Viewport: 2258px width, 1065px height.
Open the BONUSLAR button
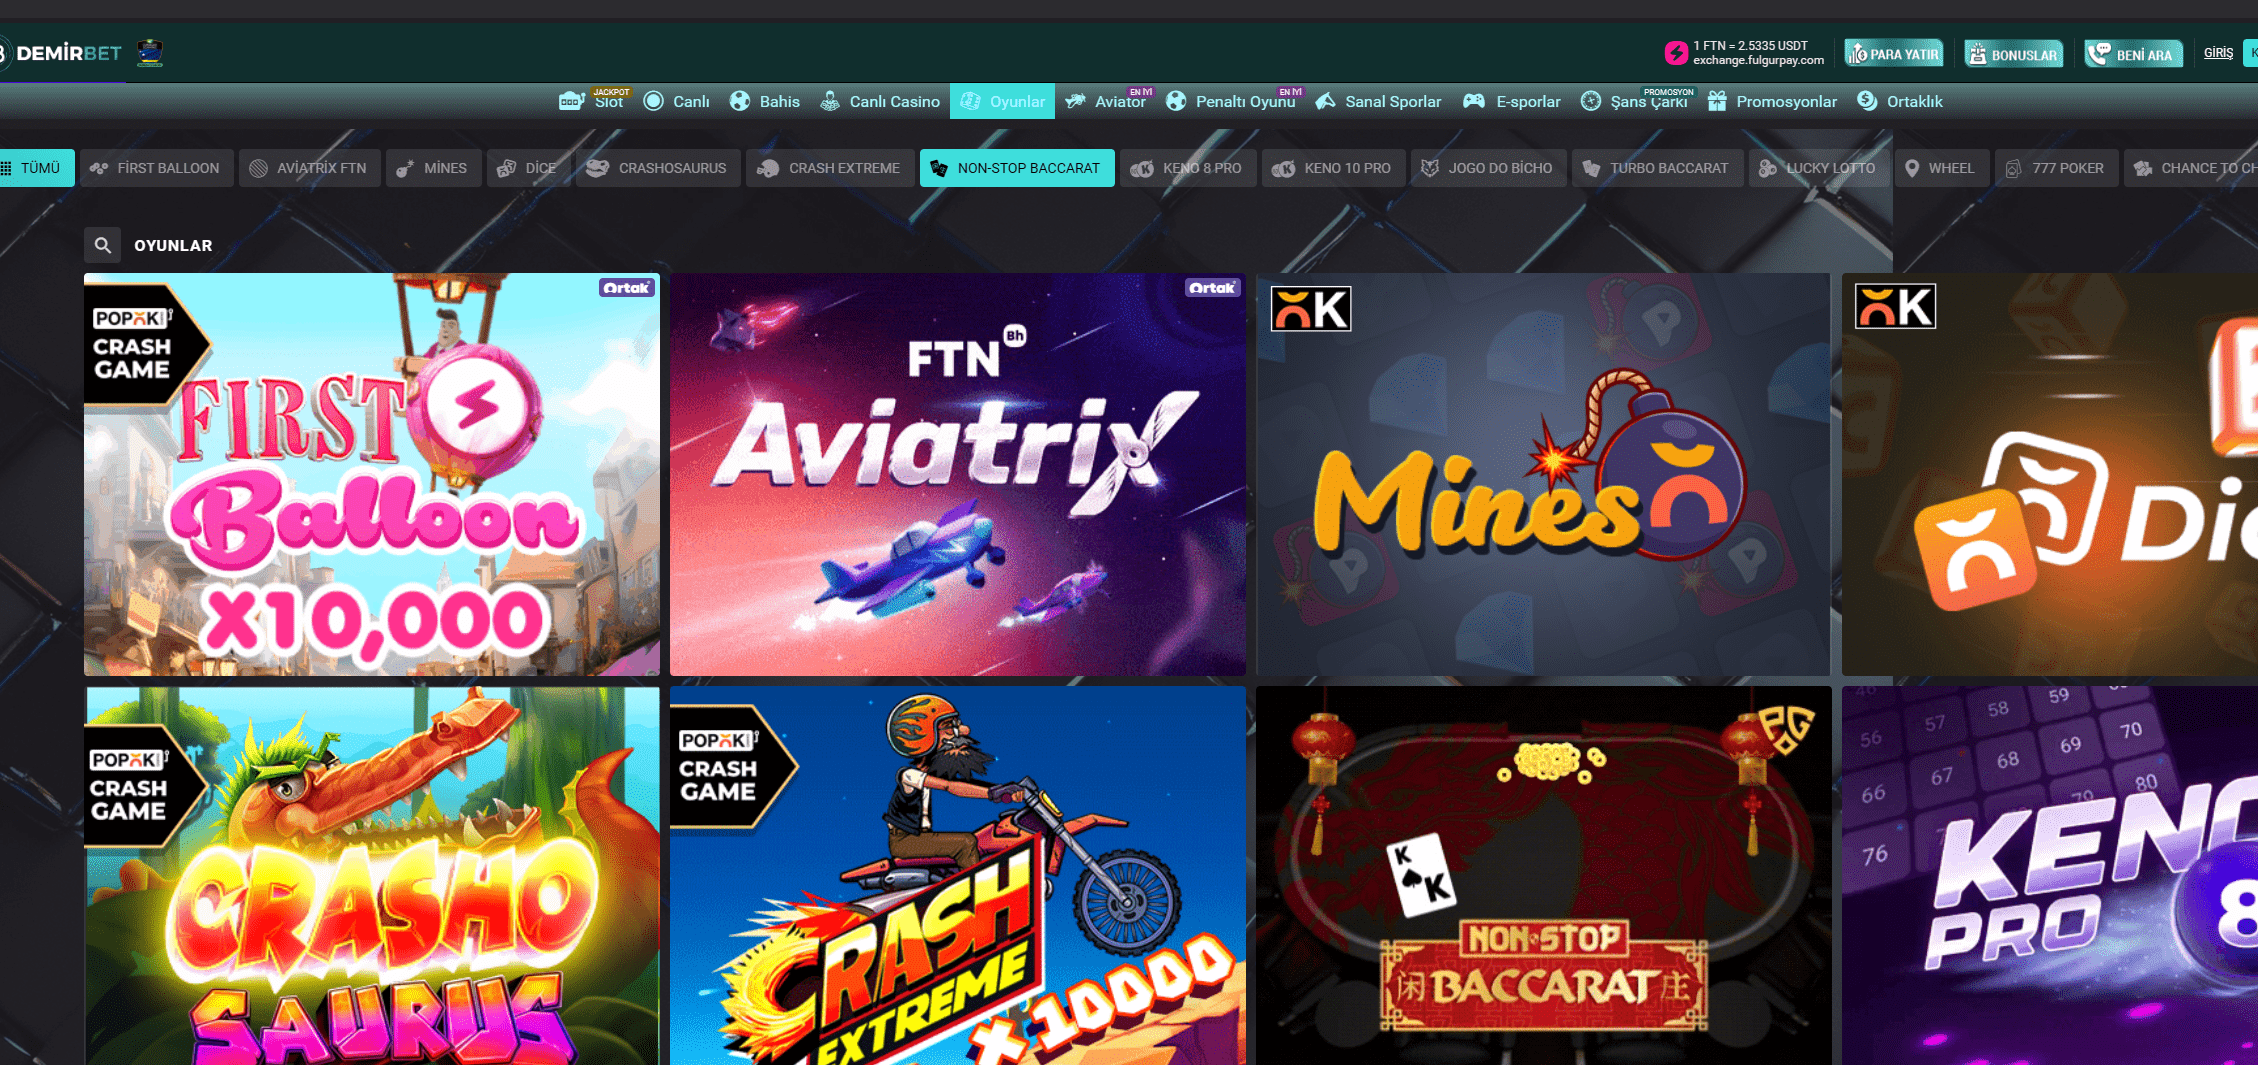coord(2014,54)
